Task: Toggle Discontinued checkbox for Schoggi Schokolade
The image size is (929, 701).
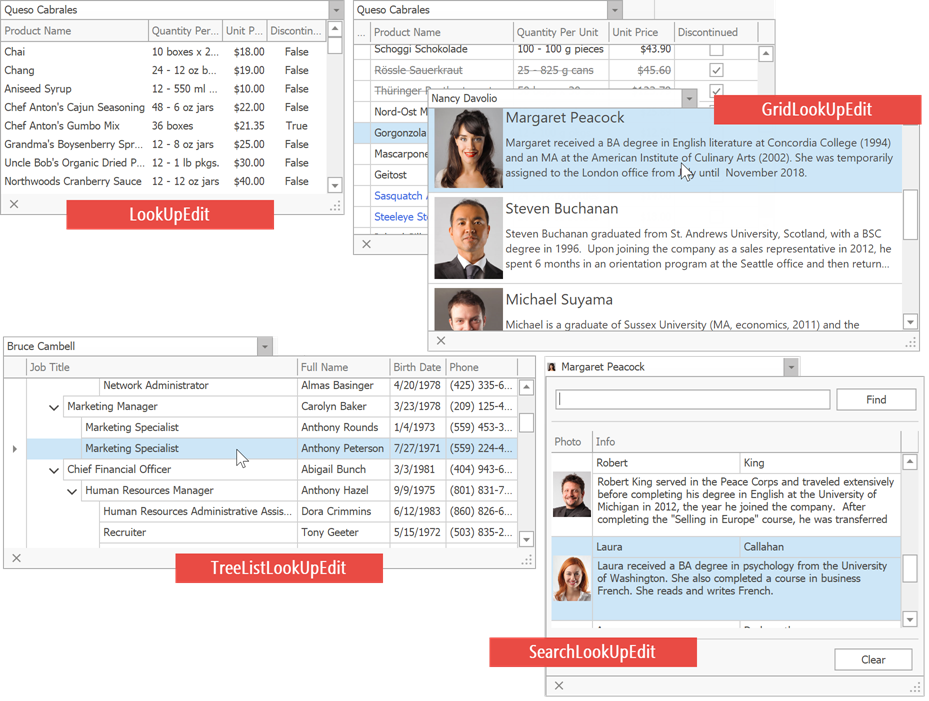Action: tap(716, 50)
